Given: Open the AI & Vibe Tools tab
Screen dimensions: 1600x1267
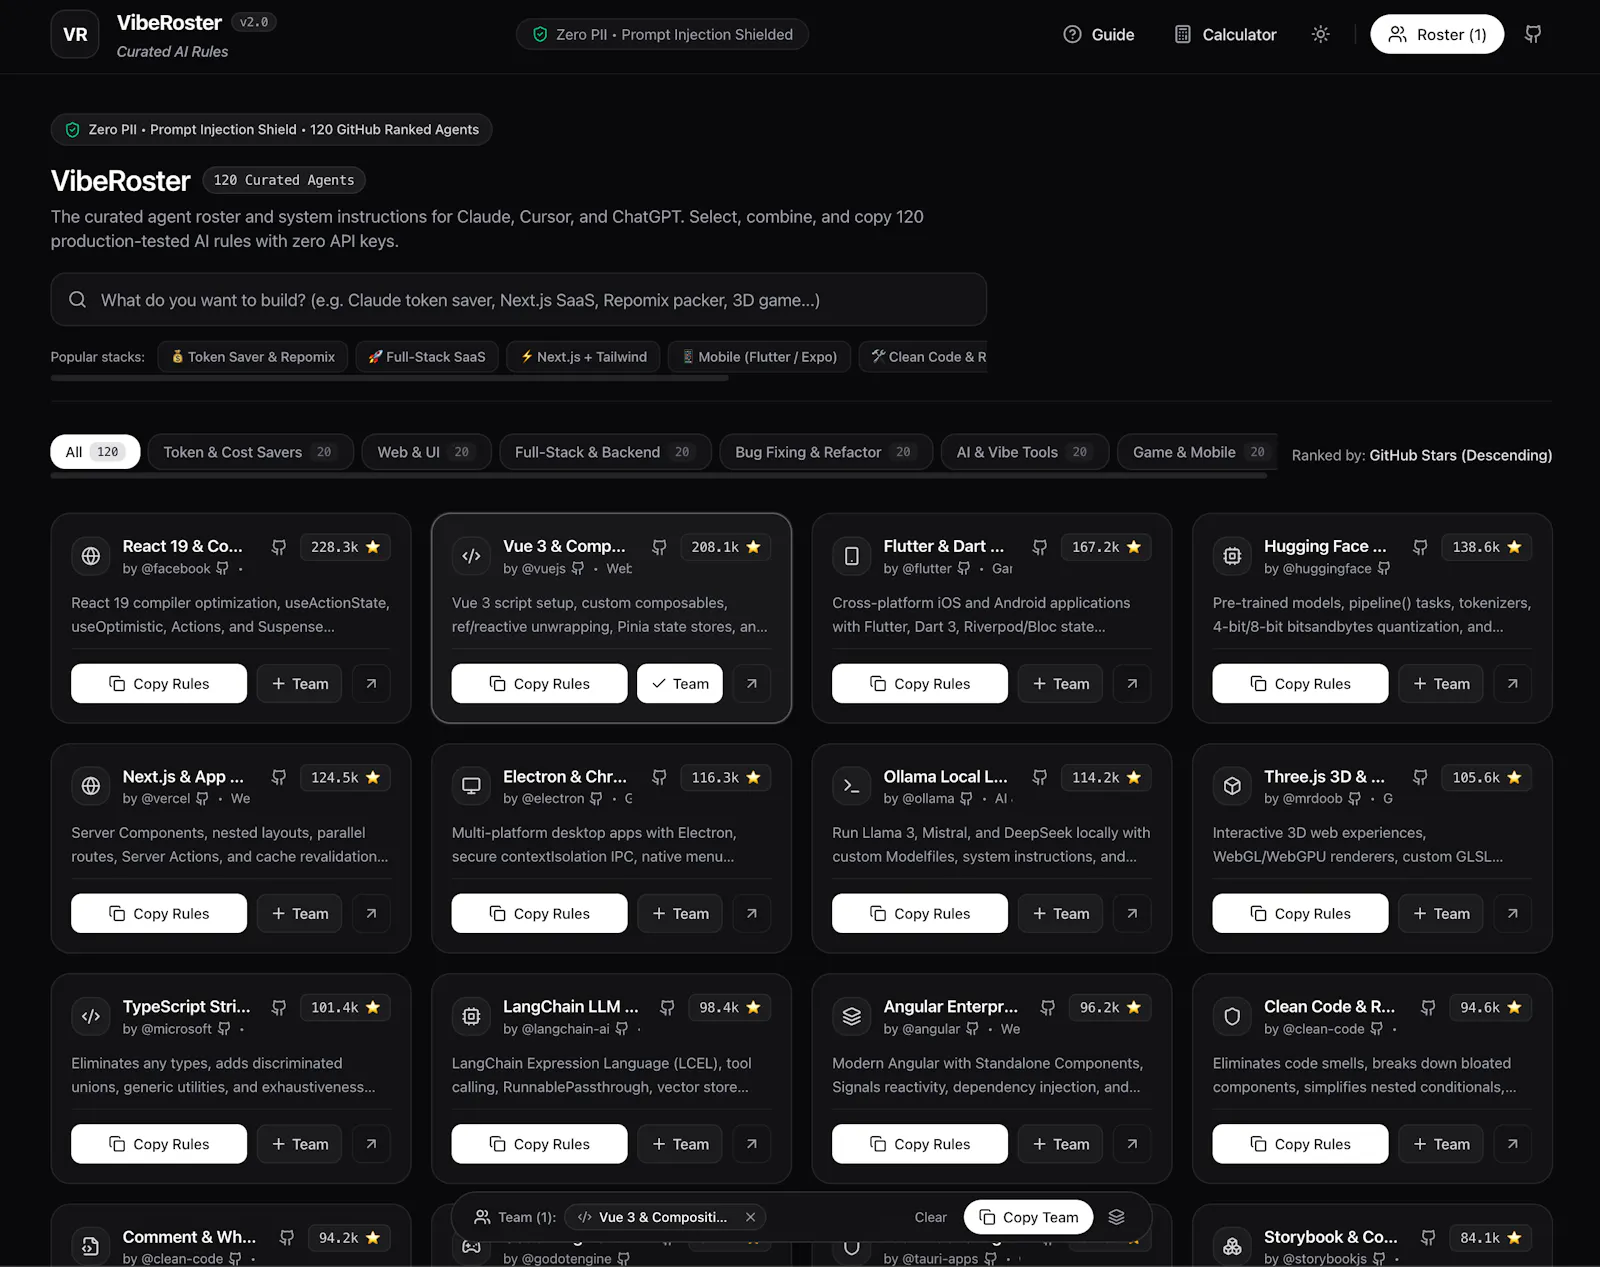Looking at the screenshot, I should coord(1025,452).
